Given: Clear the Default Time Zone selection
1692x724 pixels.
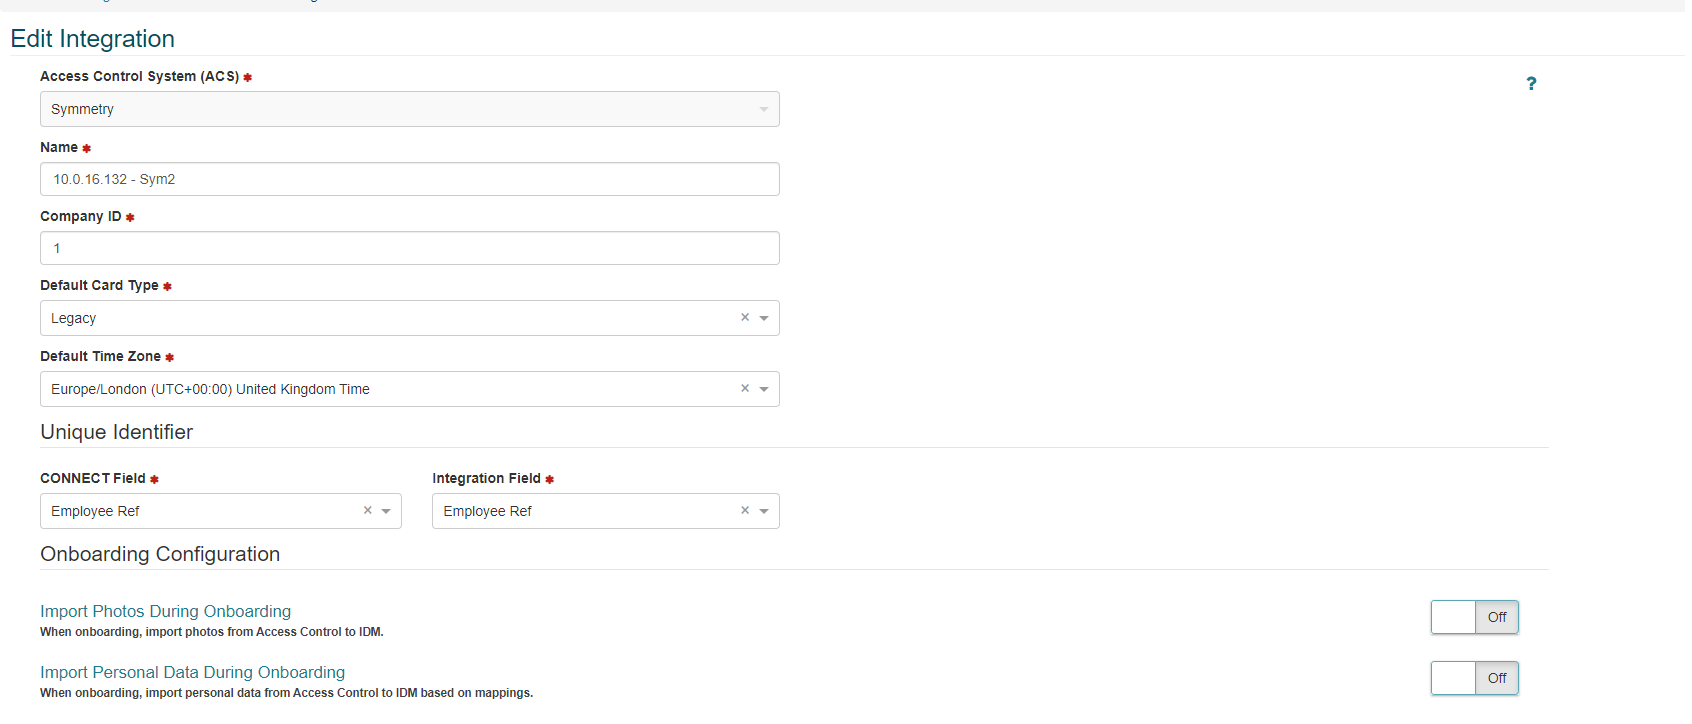Looking at the screenshot, I should [745, 388].
